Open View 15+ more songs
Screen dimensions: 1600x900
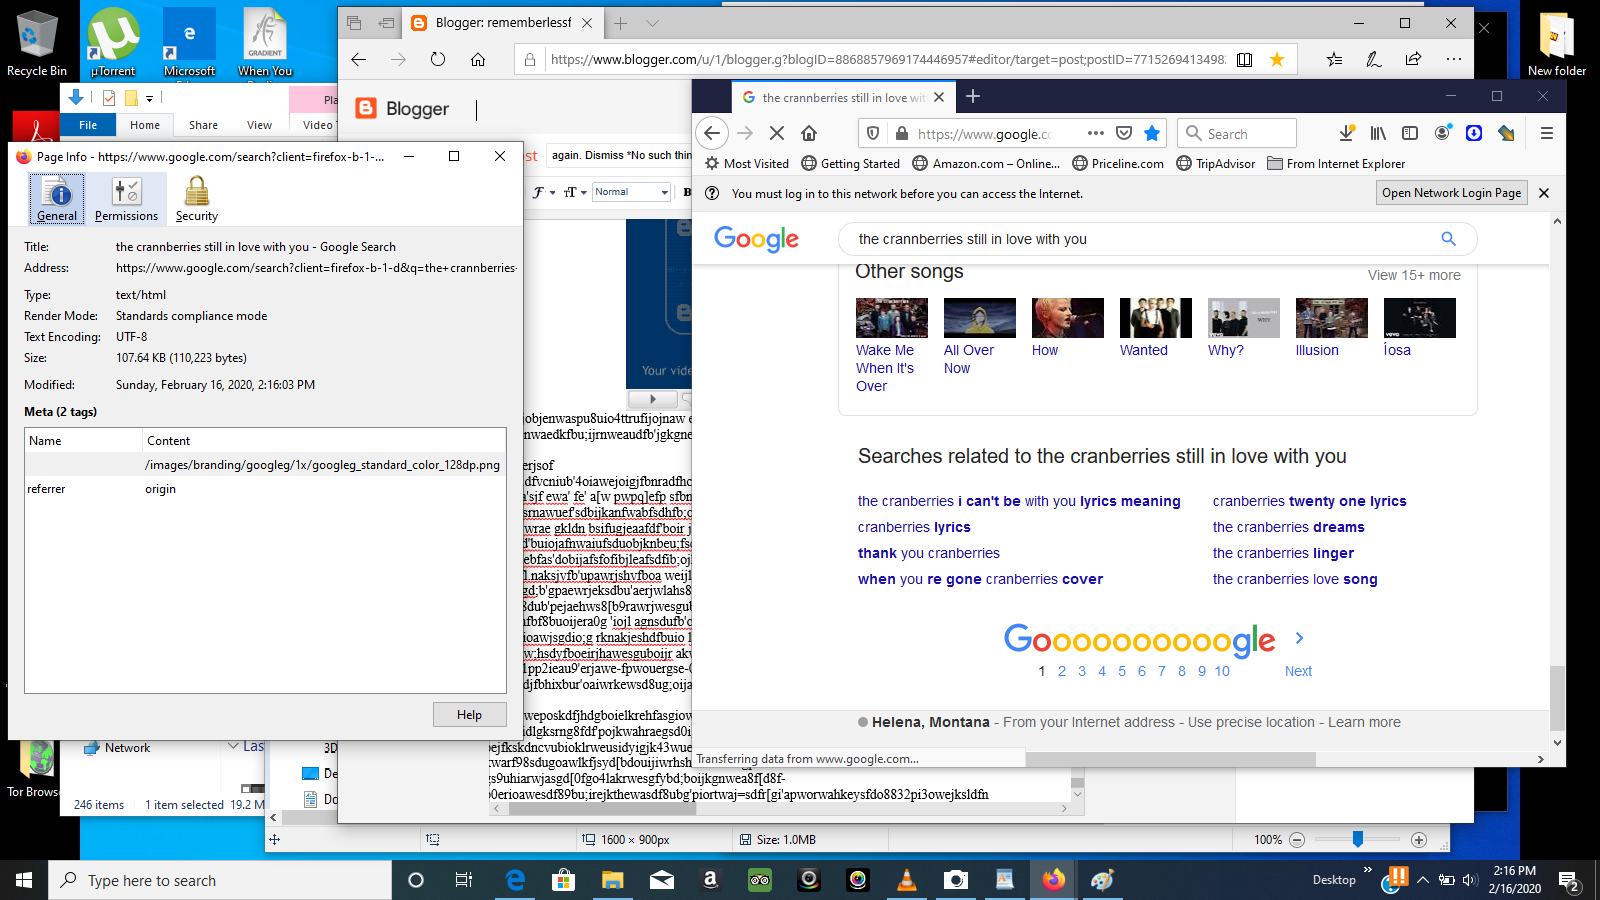pyautogui.click(x=1414, y=275)
